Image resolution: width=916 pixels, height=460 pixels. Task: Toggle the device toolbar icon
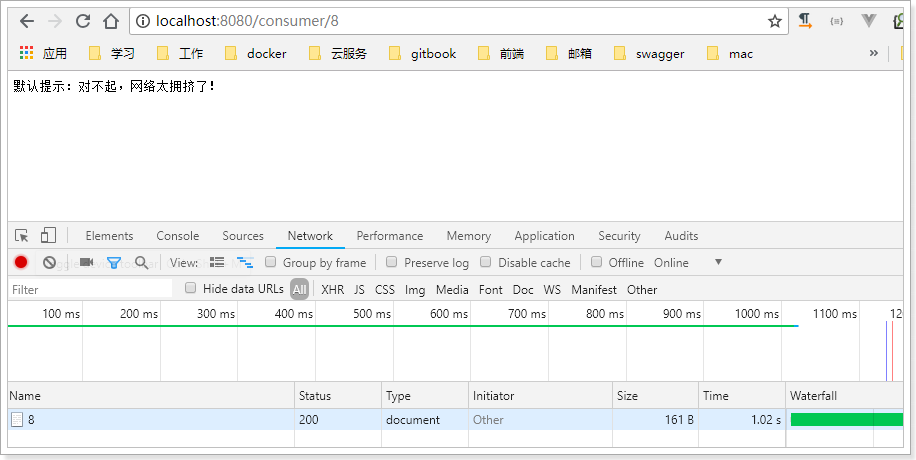[x=48, y=236]
